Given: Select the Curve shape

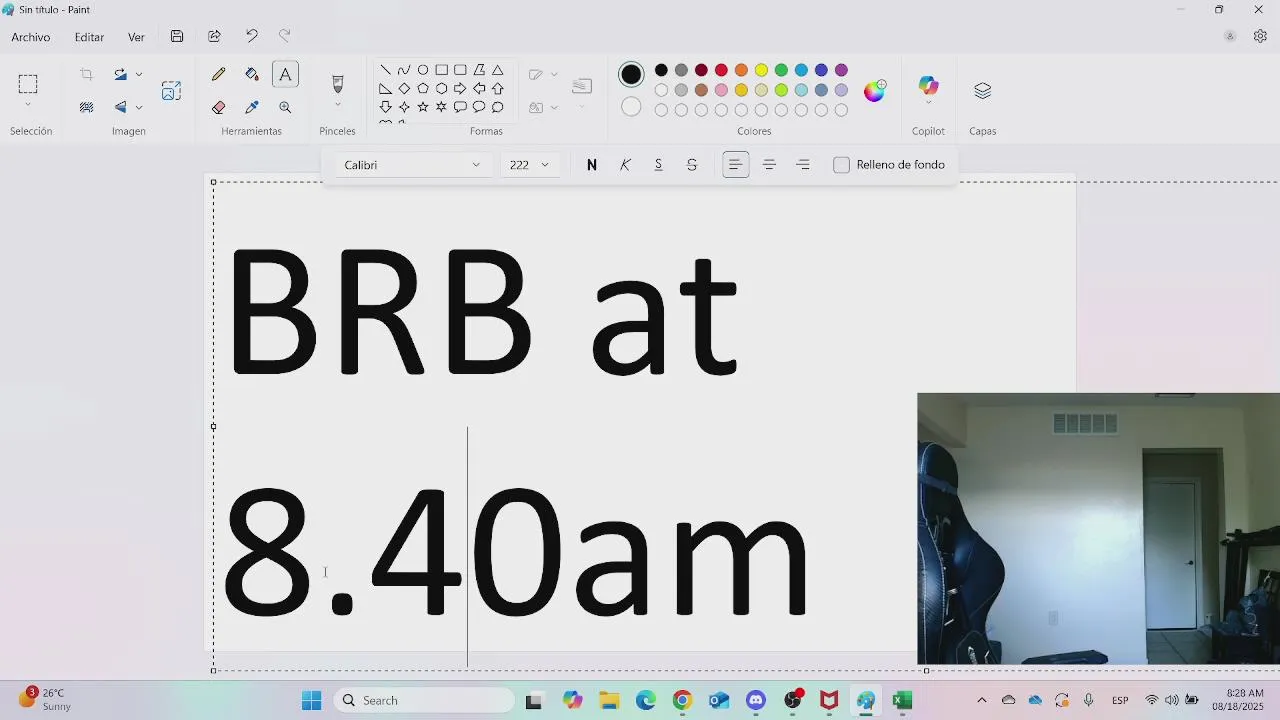Looking at the screenshot, I should click(404, 70).
